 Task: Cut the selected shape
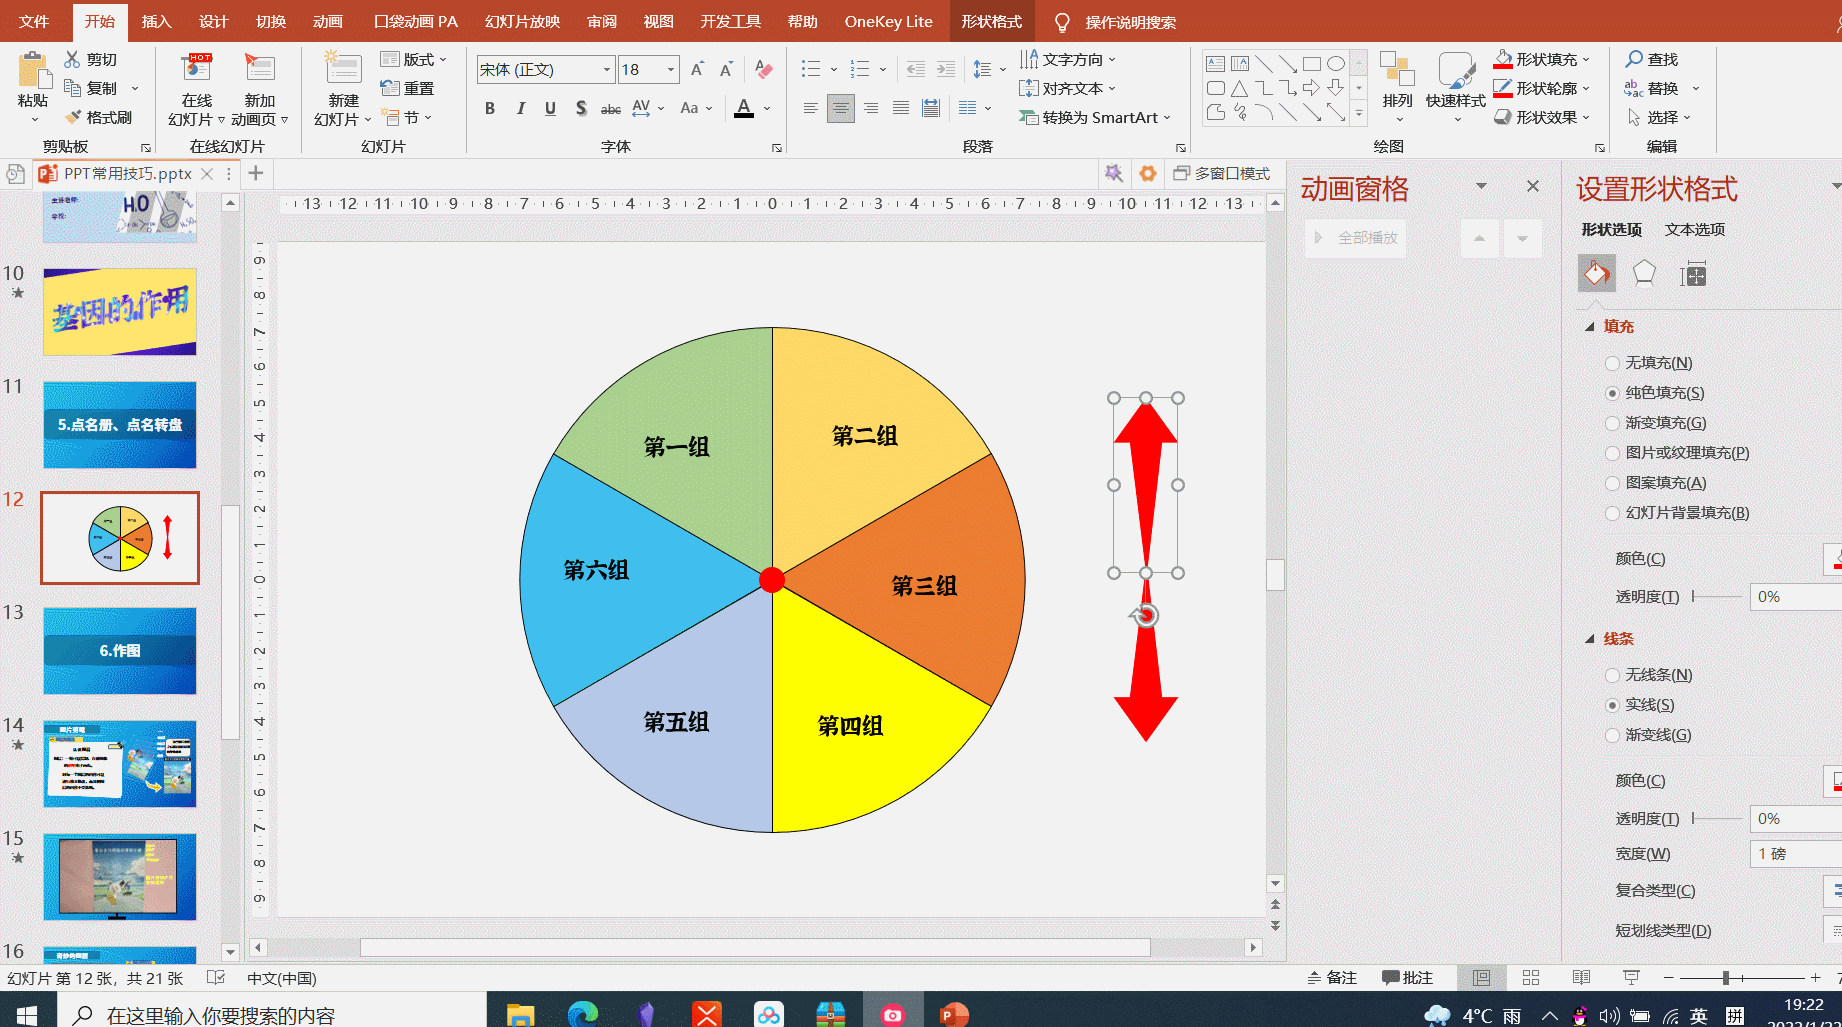tap(91, 60)
